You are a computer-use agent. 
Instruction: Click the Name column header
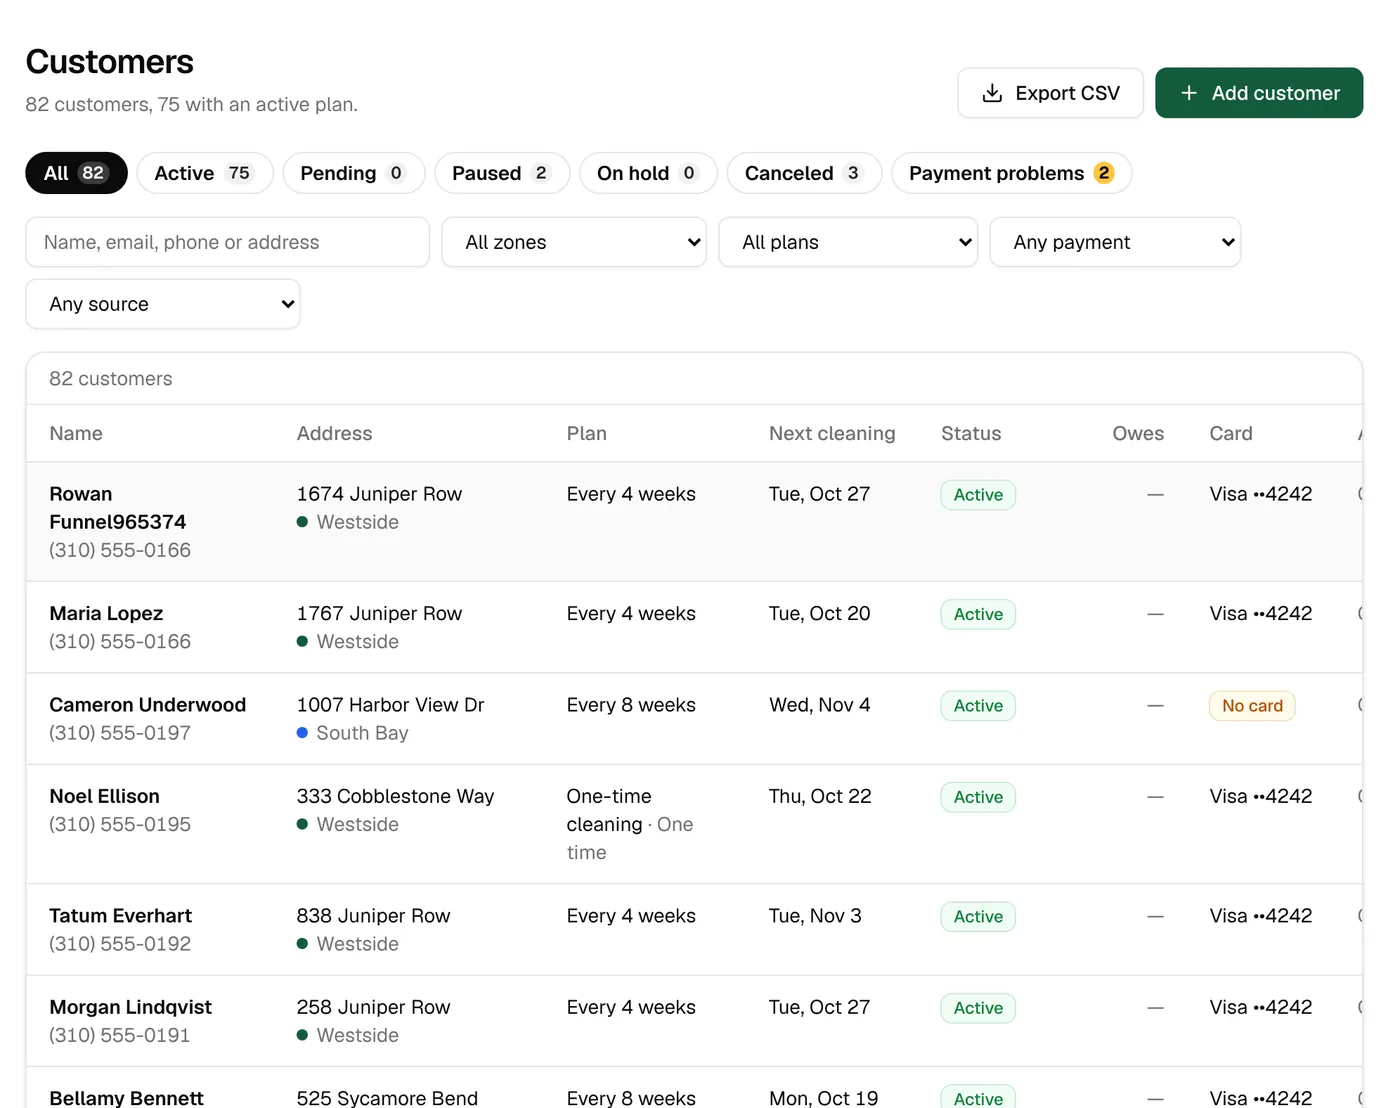(76, 433)
